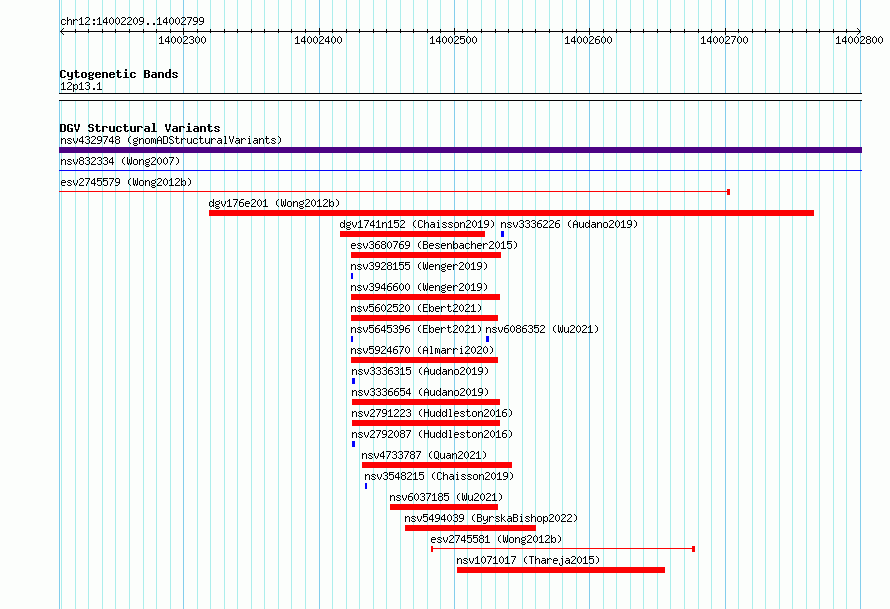Open nsv5645396 (Ebert2021) label
This screenshot has width=890, height=609.
click(417, 329)
